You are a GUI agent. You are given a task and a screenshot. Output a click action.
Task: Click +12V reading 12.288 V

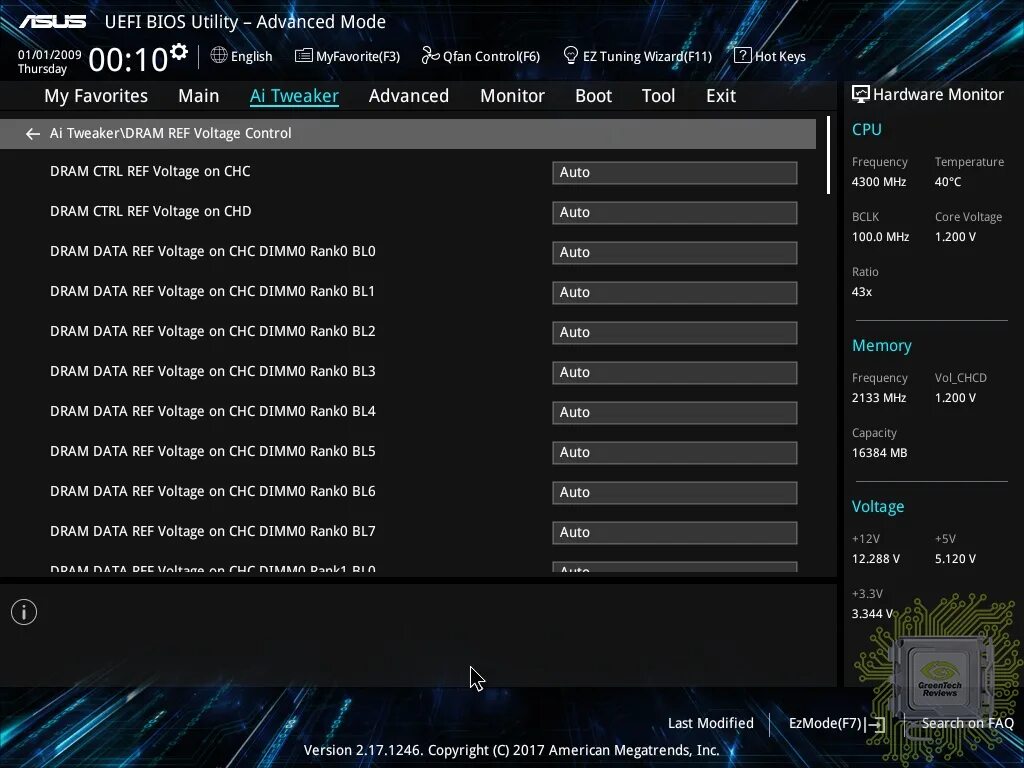[x=876, y=559]
